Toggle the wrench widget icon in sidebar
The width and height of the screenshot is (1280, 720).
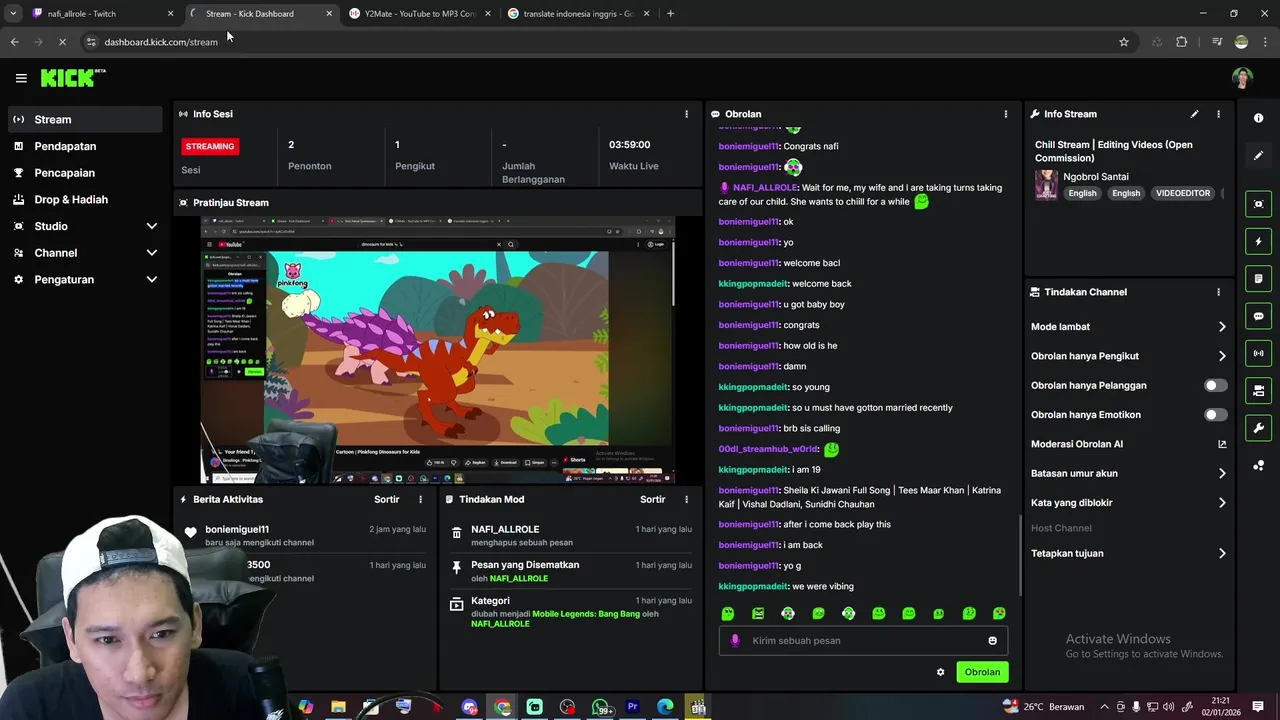click(x=1258, y=428)
